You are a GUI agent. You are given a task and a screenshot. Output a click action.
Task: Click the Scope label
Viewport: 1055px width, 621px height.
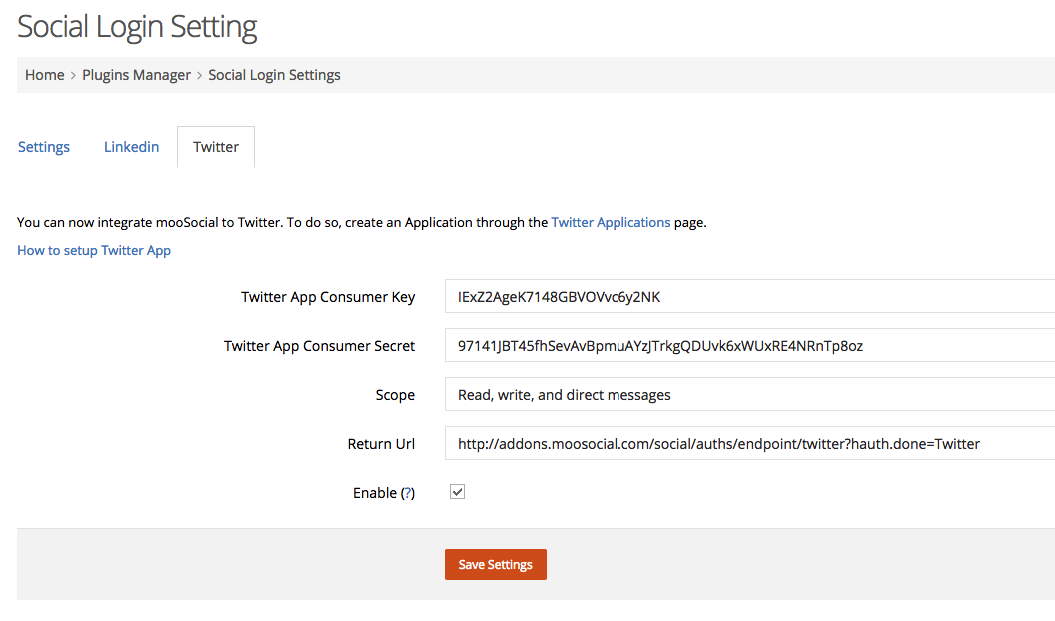[395, 395]
